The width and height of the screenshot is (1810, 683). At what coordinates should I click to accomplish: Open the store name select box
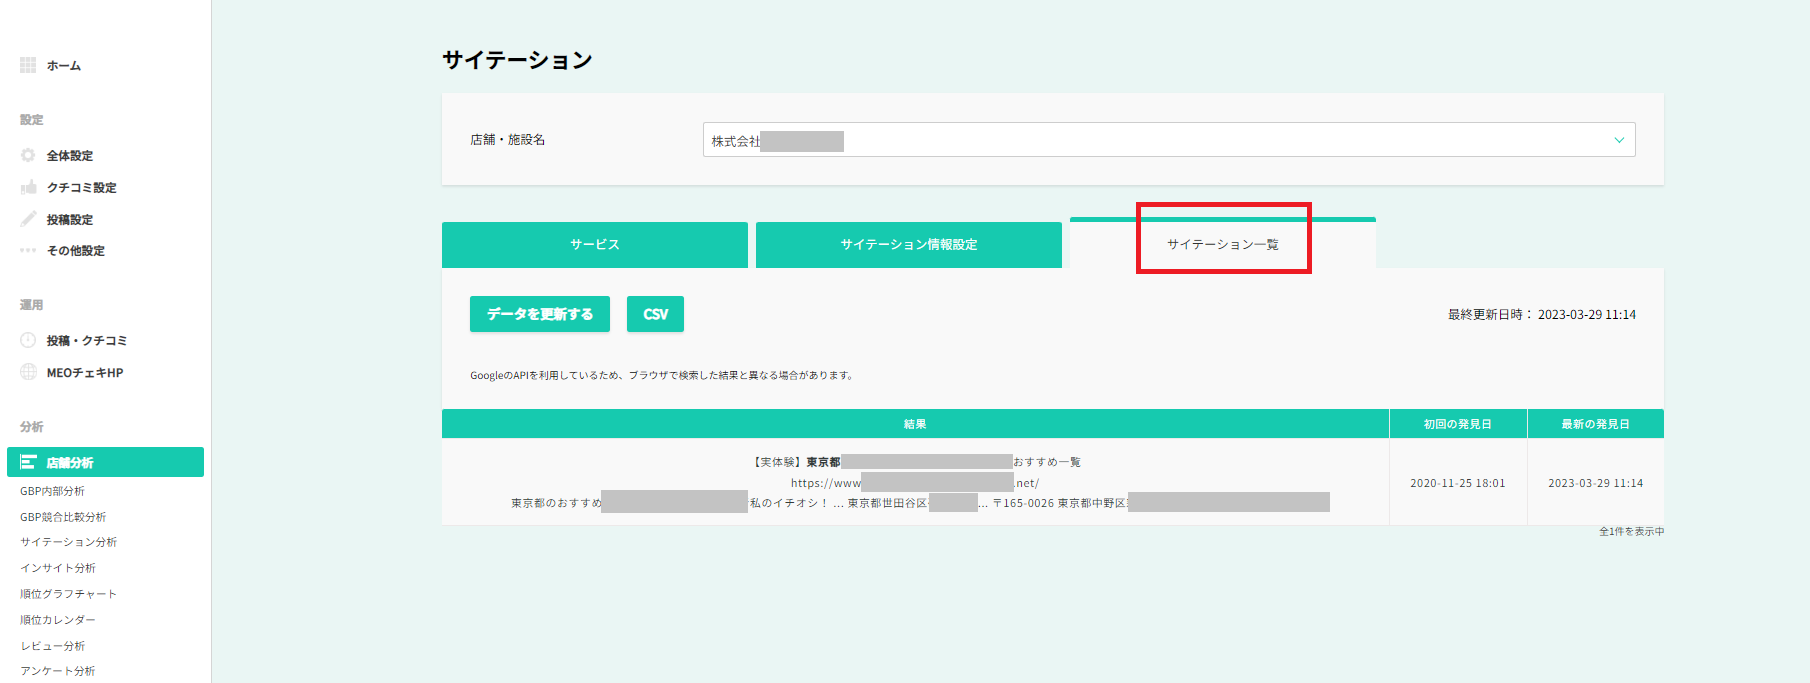click(1168, 140)
